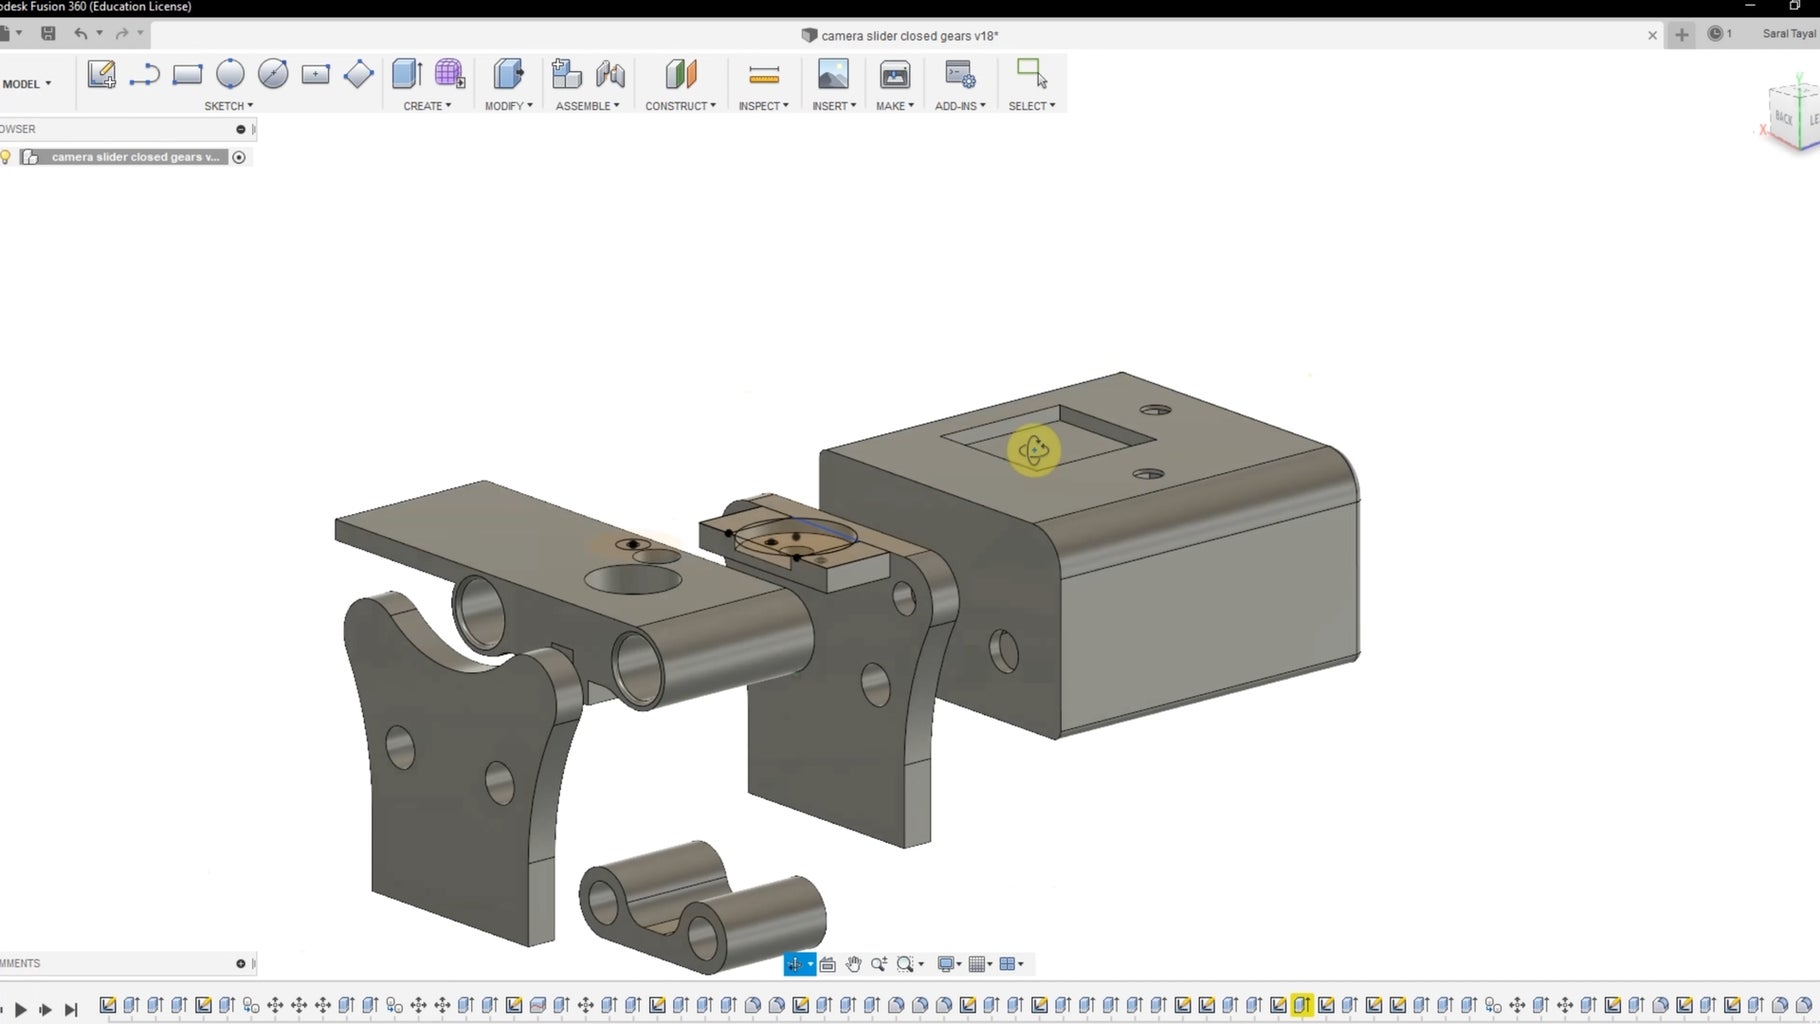1820x1024 pixels.
Task: Activate the camera slider component radio button
Action: coord(239,157)
